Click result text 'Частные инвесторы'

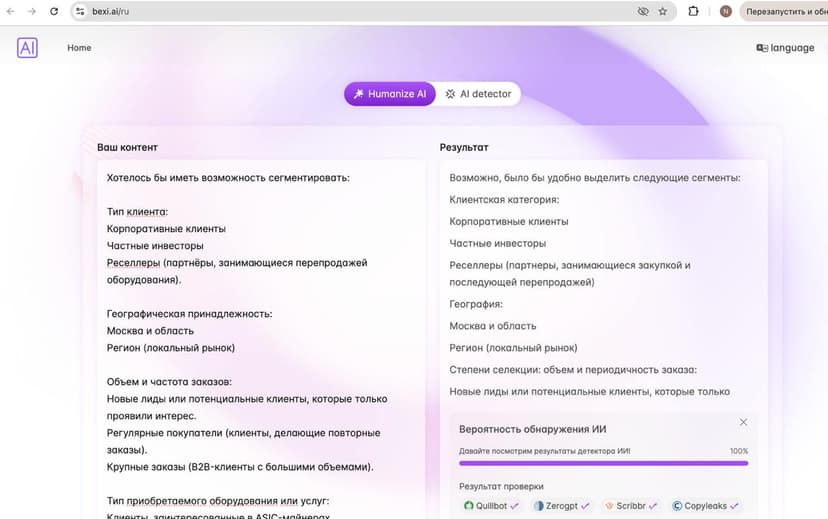point(497,243)
